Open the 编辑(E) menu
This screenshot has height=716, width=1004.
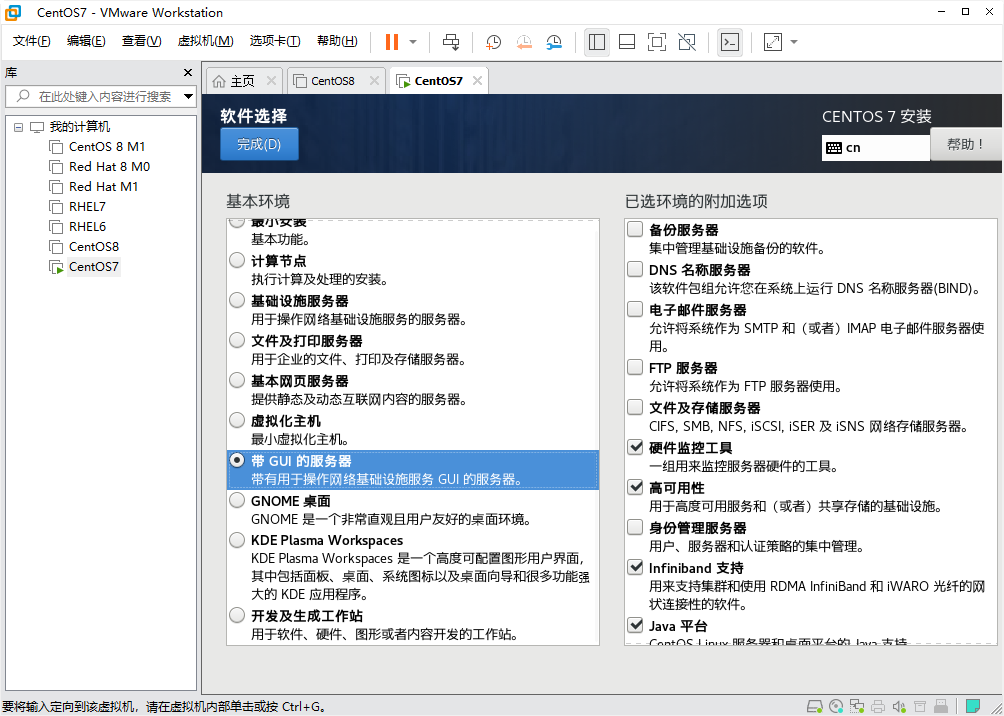86,41
